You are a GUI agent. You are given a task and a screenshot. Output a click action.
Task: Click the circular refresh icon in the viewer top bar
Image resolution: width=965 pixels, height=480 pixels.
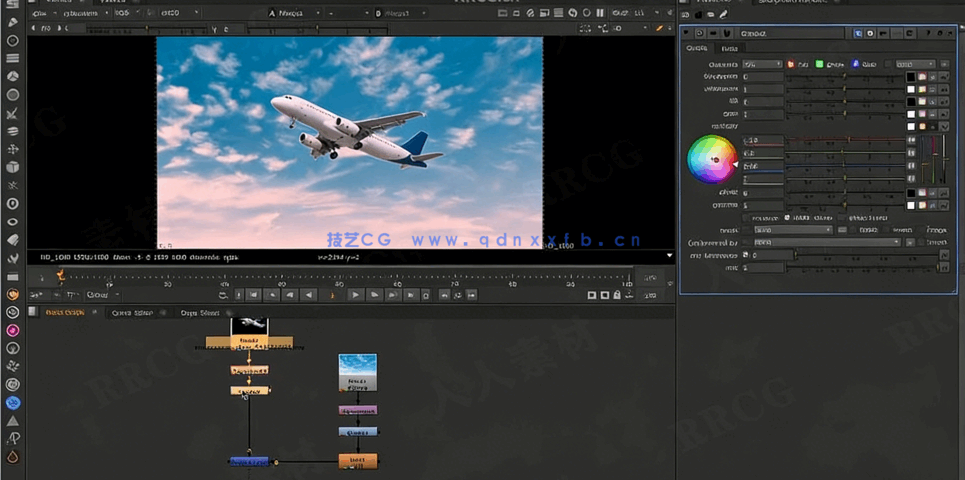[x=572, y=12]
